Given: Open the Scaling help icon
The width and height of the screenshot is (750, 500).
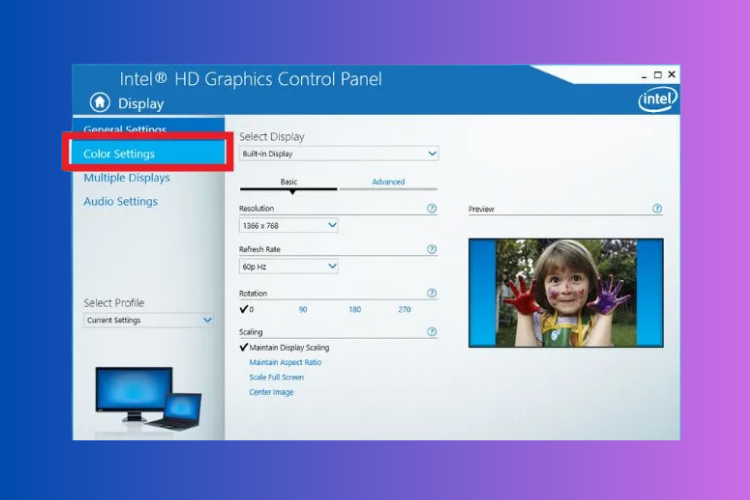Looking at the screenshot, I should (x=431, y=332).
